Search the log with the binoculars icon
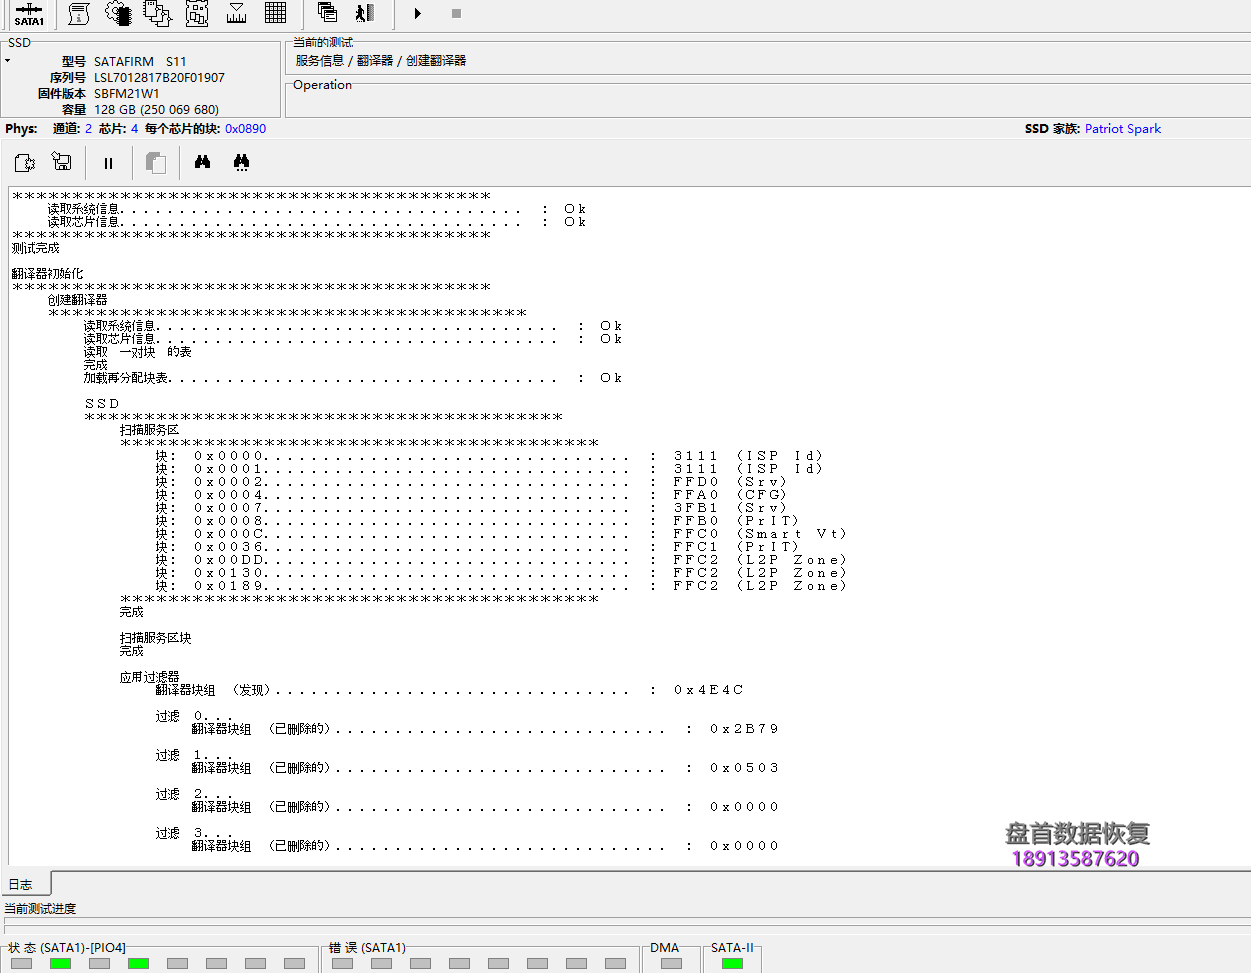 [x=202, y=162]
